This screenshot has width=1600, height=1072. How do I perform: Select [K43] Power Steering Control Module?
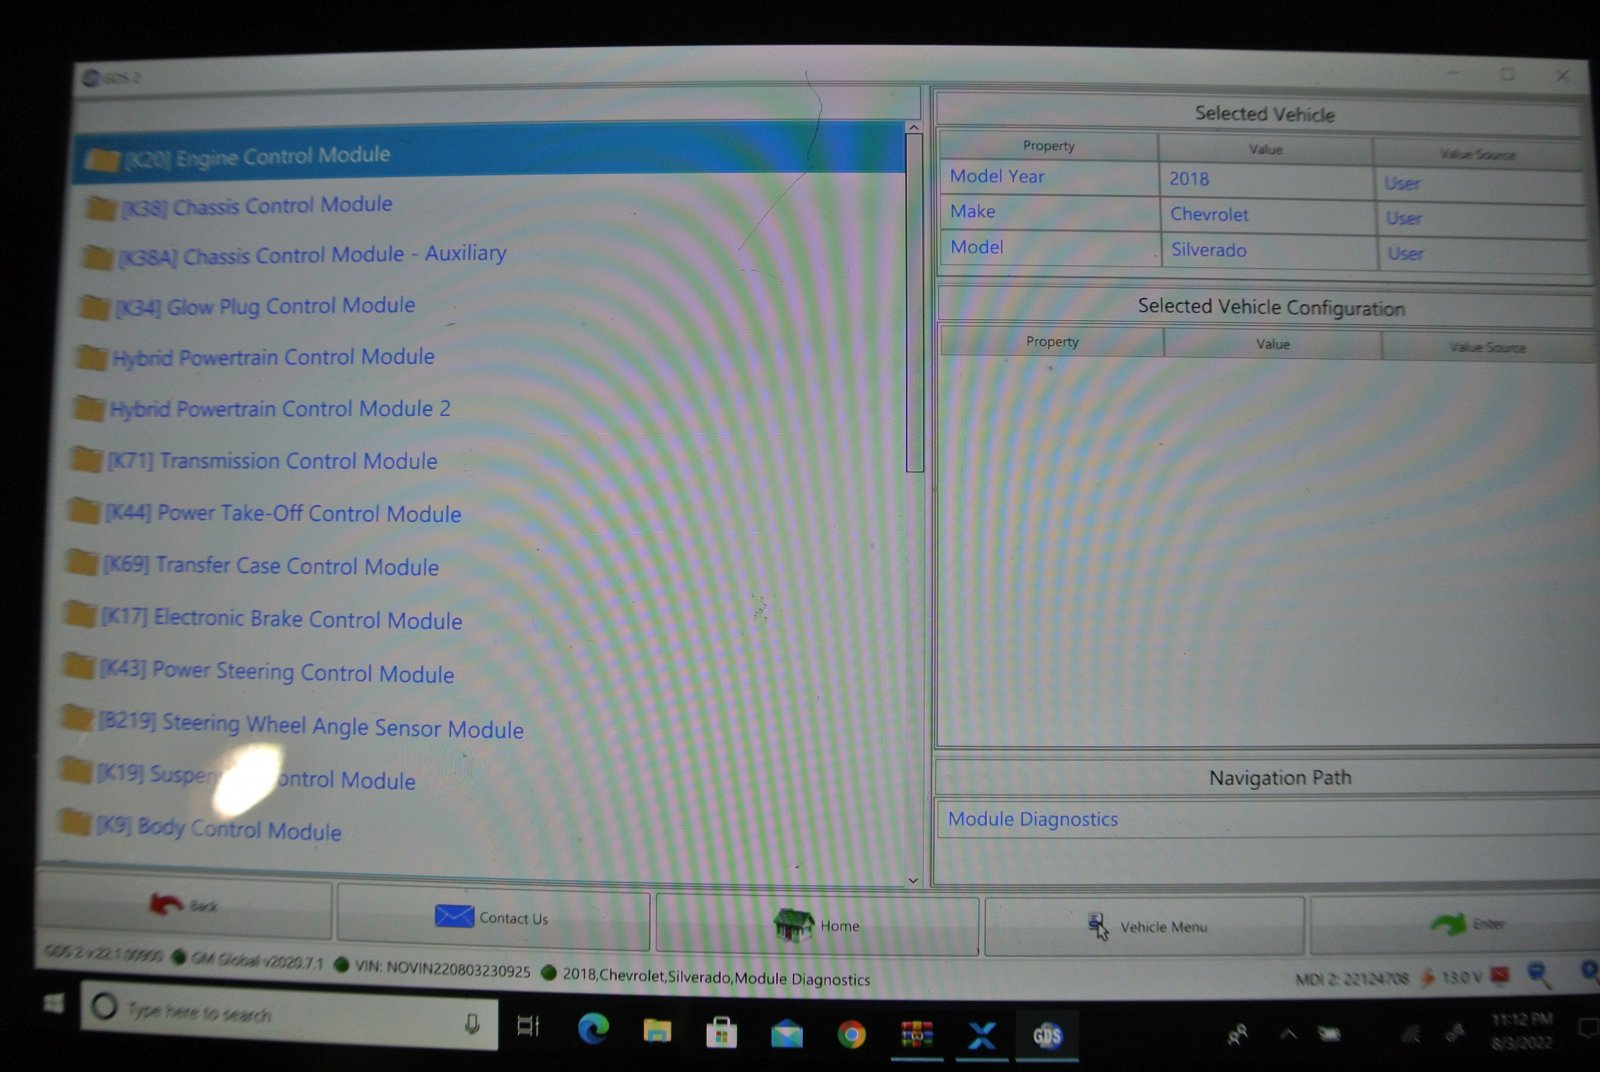277,671
